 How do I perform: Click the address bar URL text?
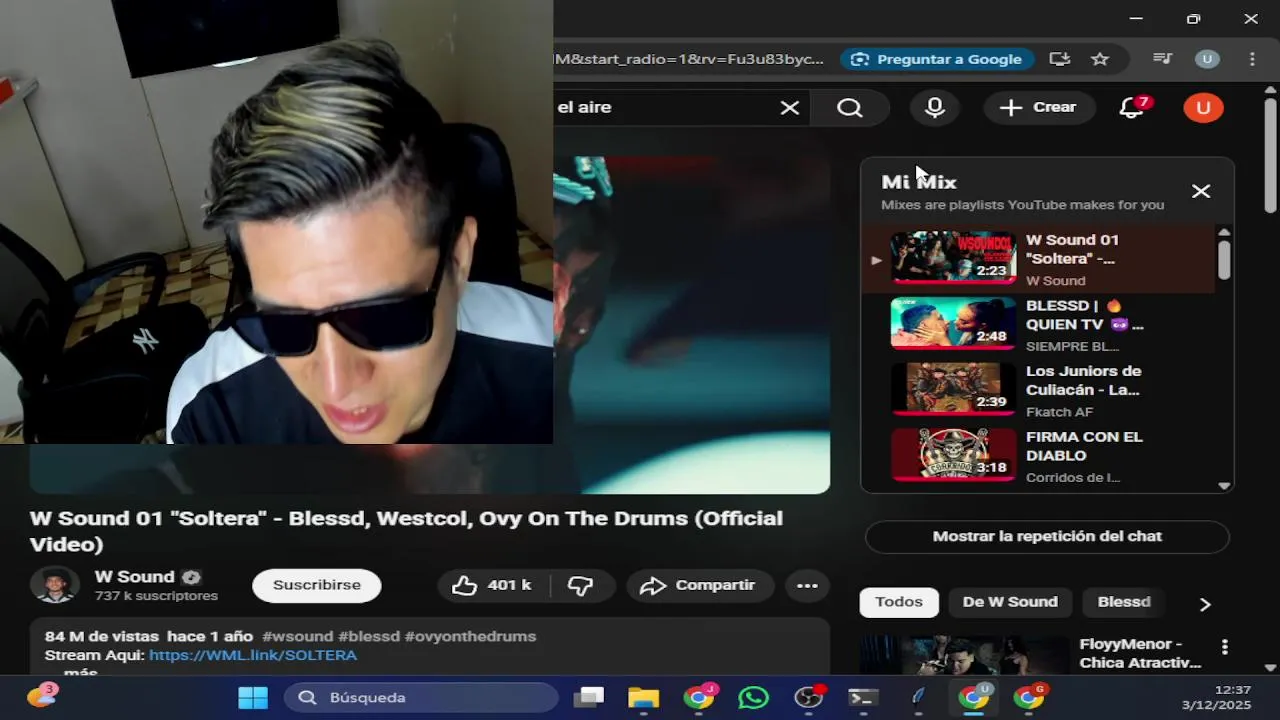pos(689,59)
